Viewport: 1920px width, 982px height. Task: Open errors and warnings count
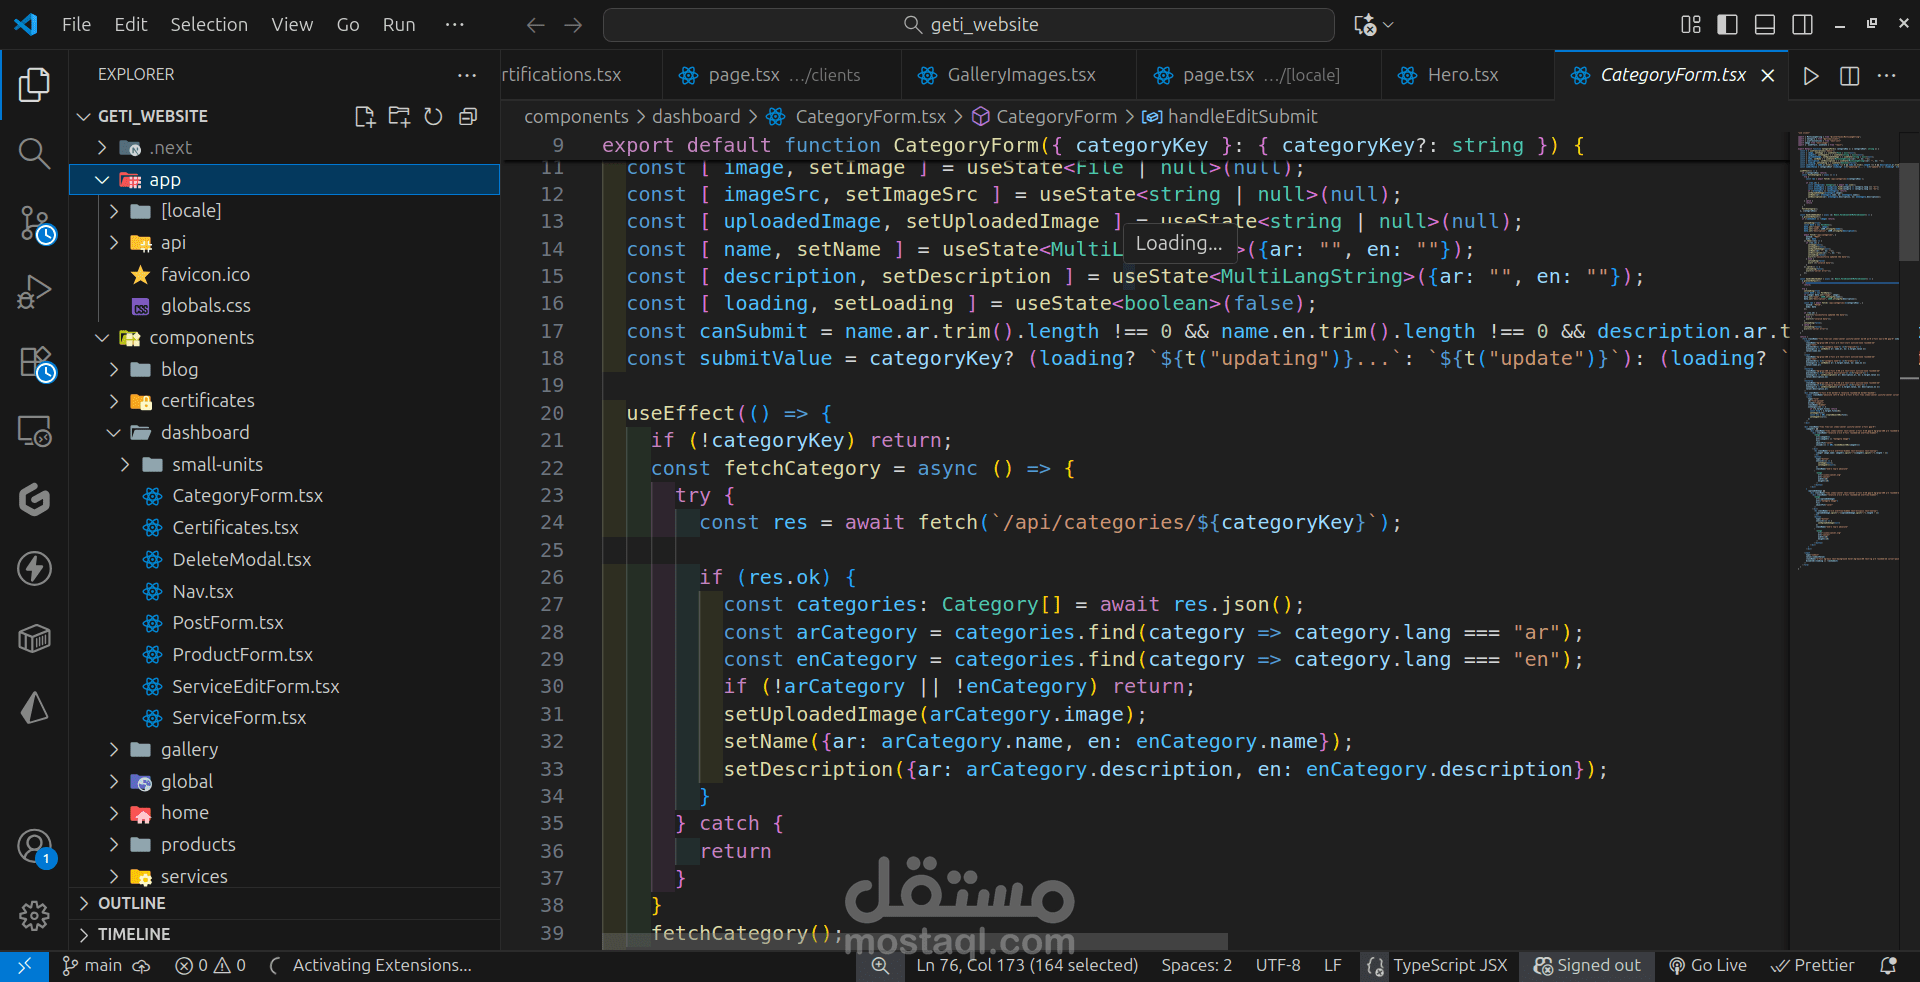click(x=211, y=966)
